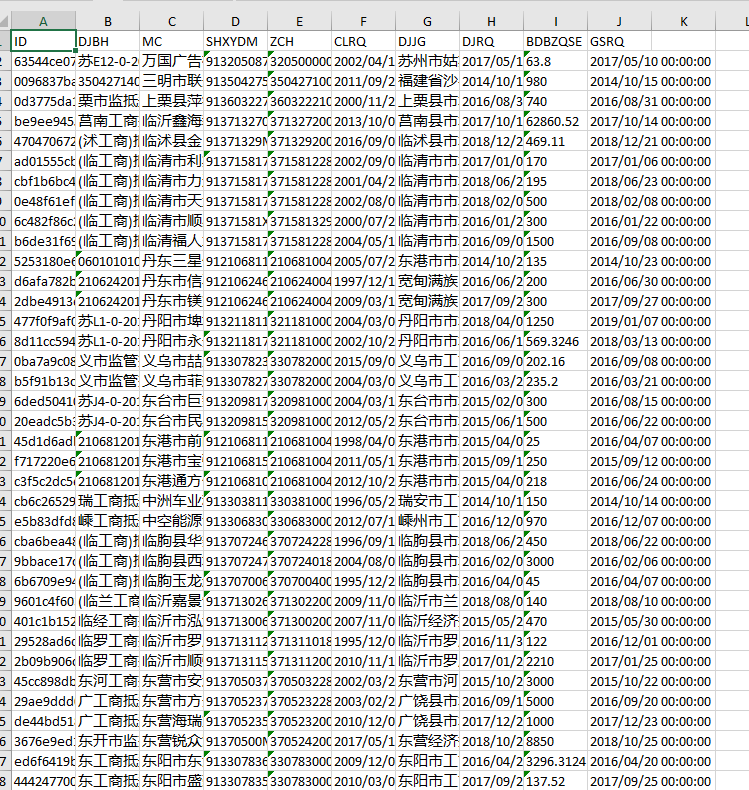Select ID cell starting be9ee945

tap(43, 121)
